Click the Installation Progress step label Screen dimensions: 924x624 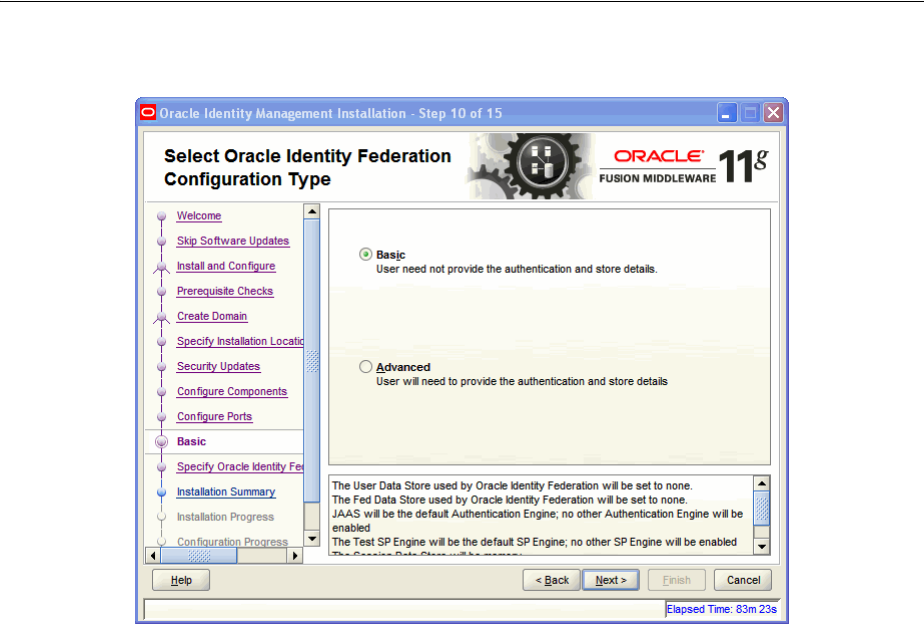tap(226, 517)
